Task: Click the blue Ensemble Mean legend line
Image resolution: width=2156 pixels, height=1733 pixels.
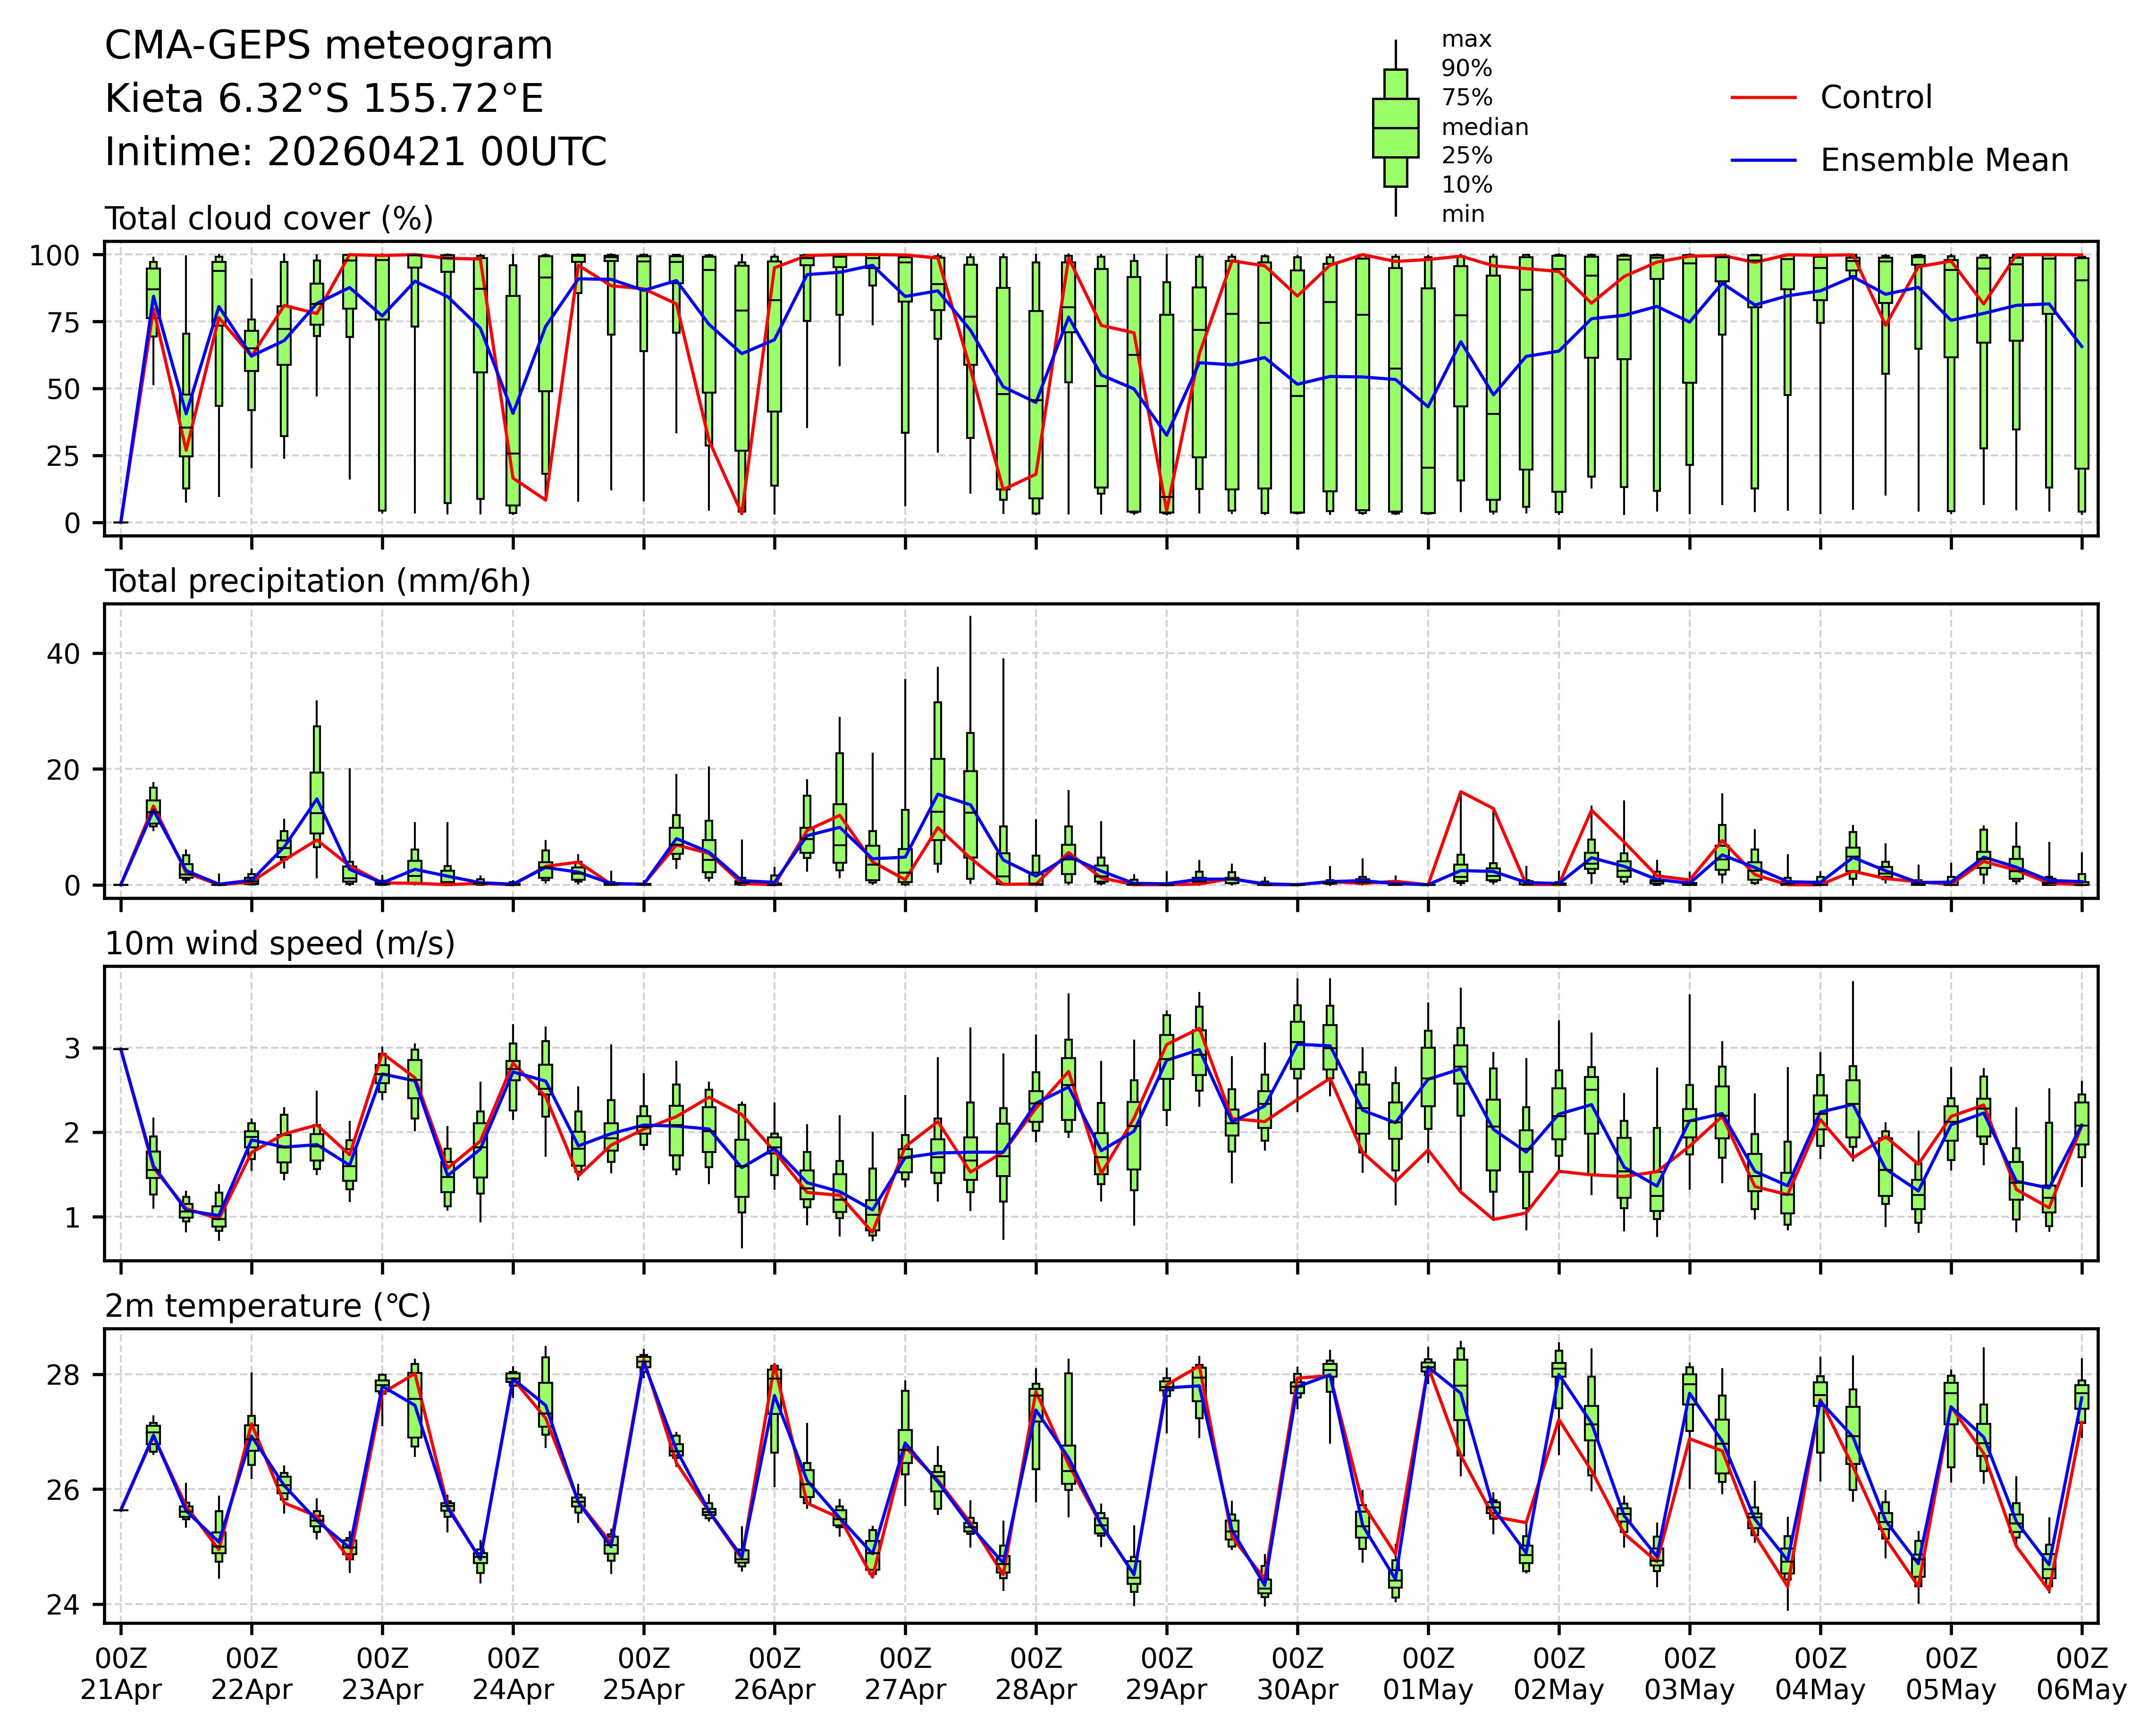Action: tap(1764, 161)
